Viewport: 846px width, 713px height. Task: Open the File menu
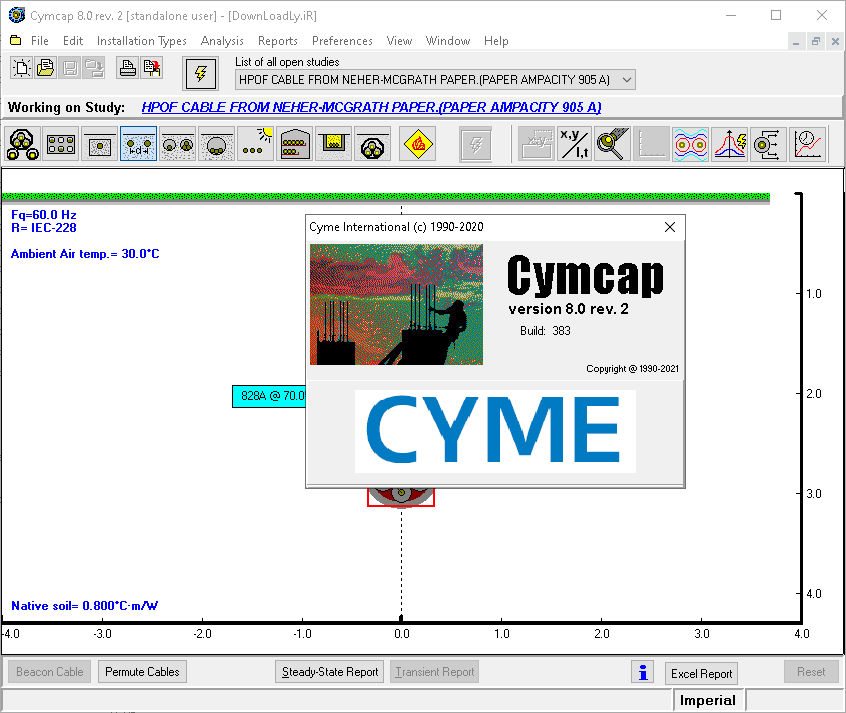[39, 41]
